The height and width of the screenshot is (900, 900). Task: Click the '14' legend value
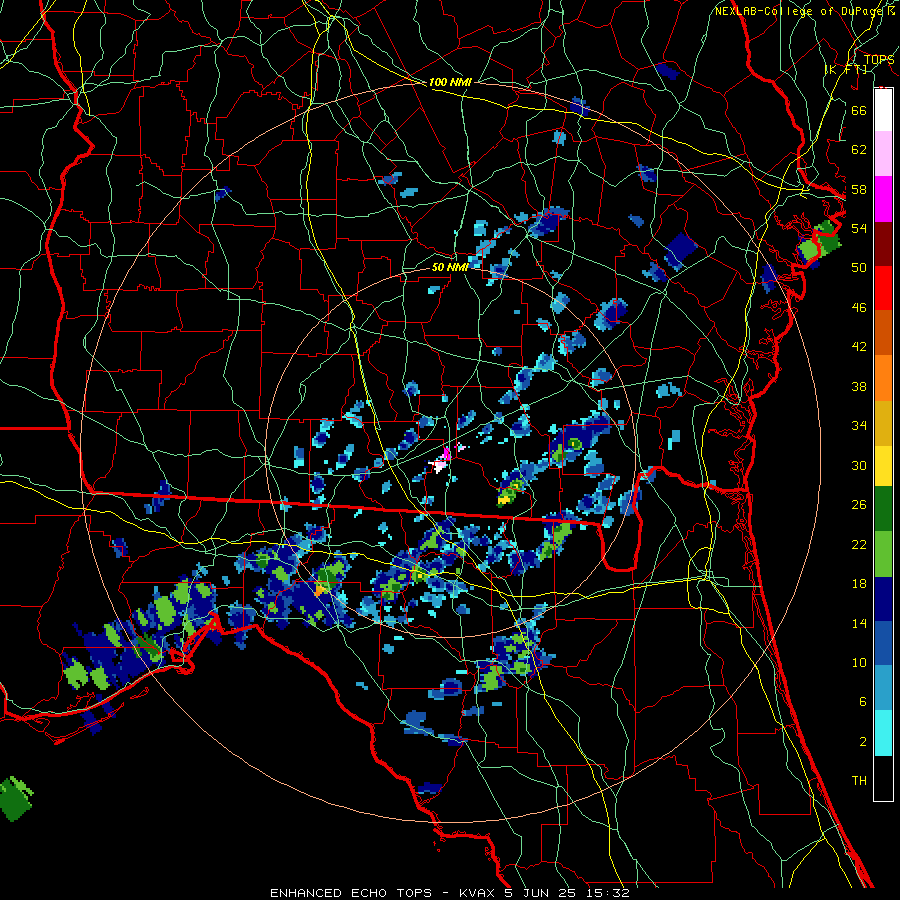click(x=859, y=623)
